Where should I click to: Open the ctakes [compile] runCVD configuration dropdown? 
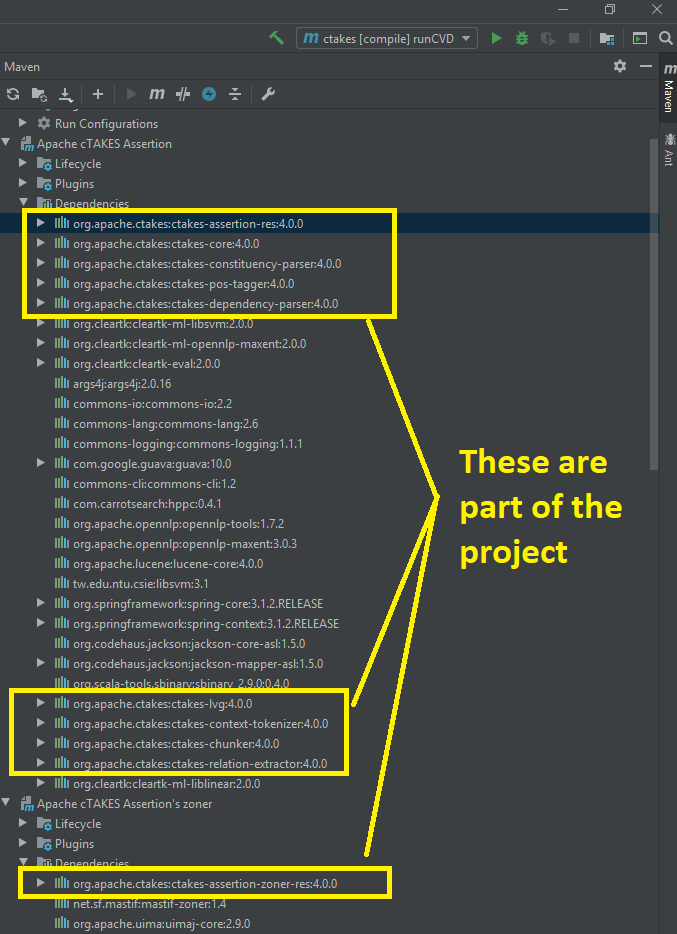point(386,39)
